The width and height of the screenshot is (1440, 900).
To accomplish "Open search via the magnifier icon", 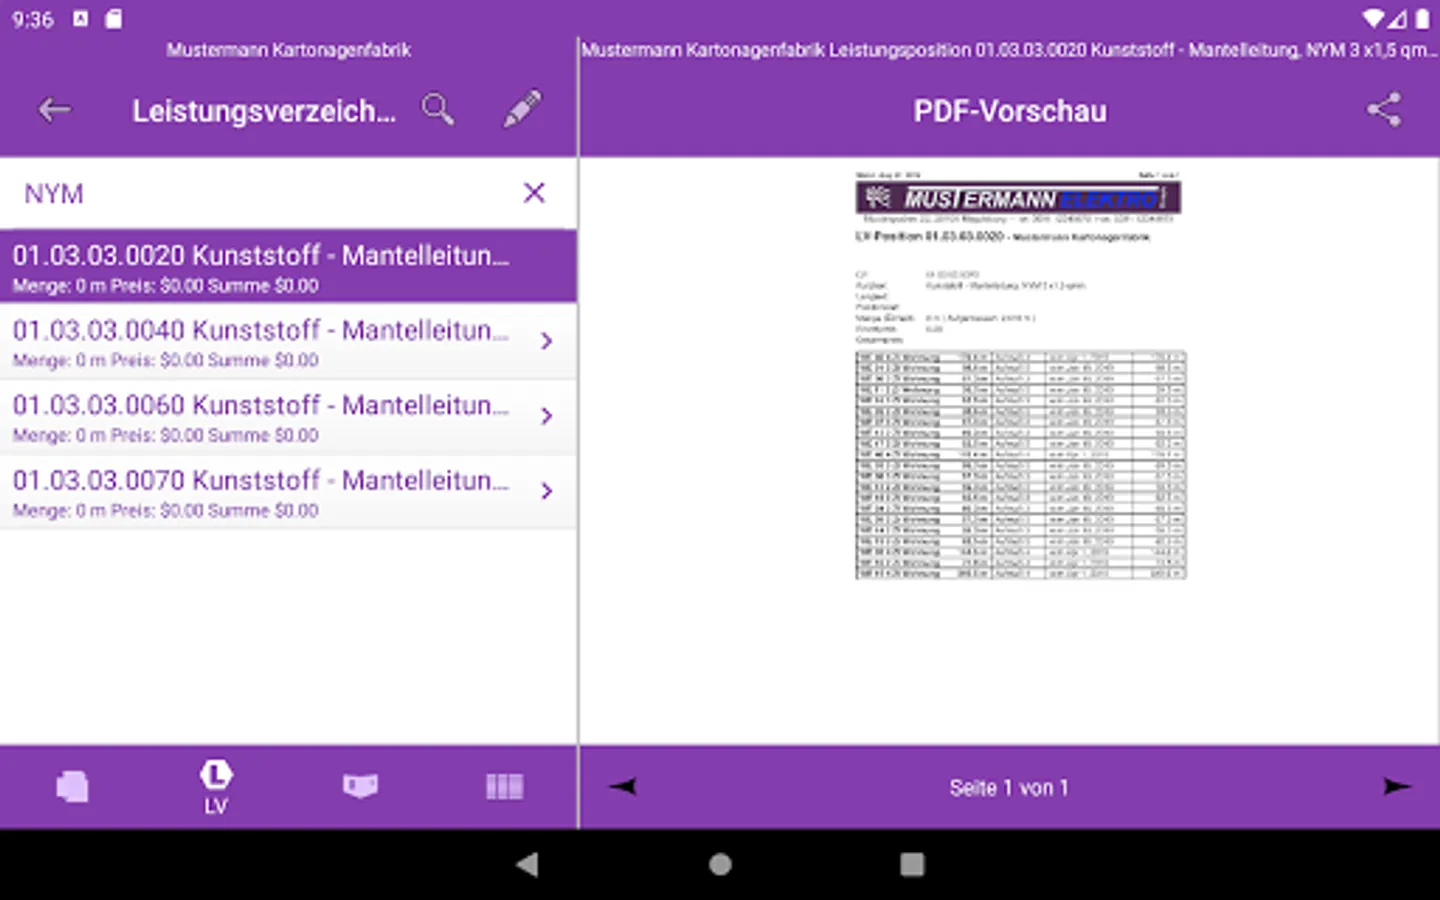I will click(438, 109).
